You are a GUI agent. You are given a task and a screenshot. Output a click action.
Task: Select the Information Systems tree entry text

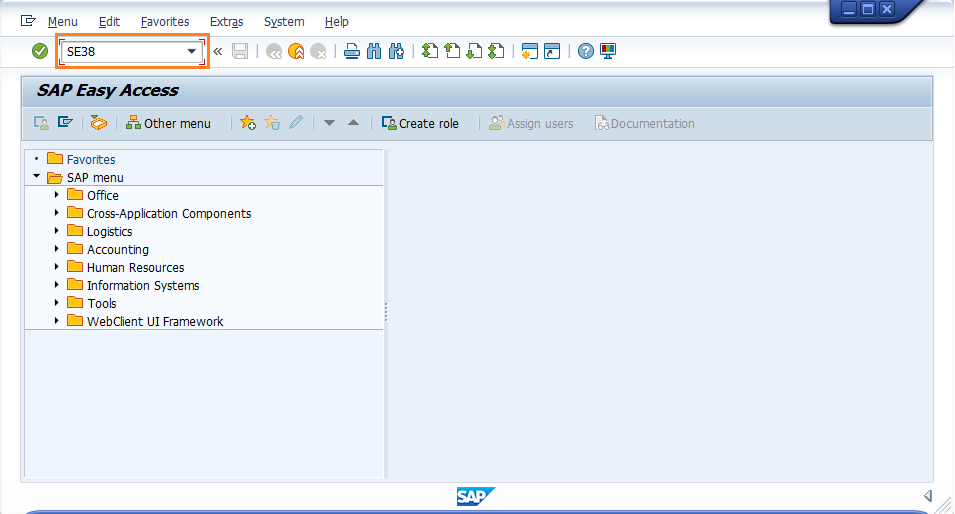[143, 286]
